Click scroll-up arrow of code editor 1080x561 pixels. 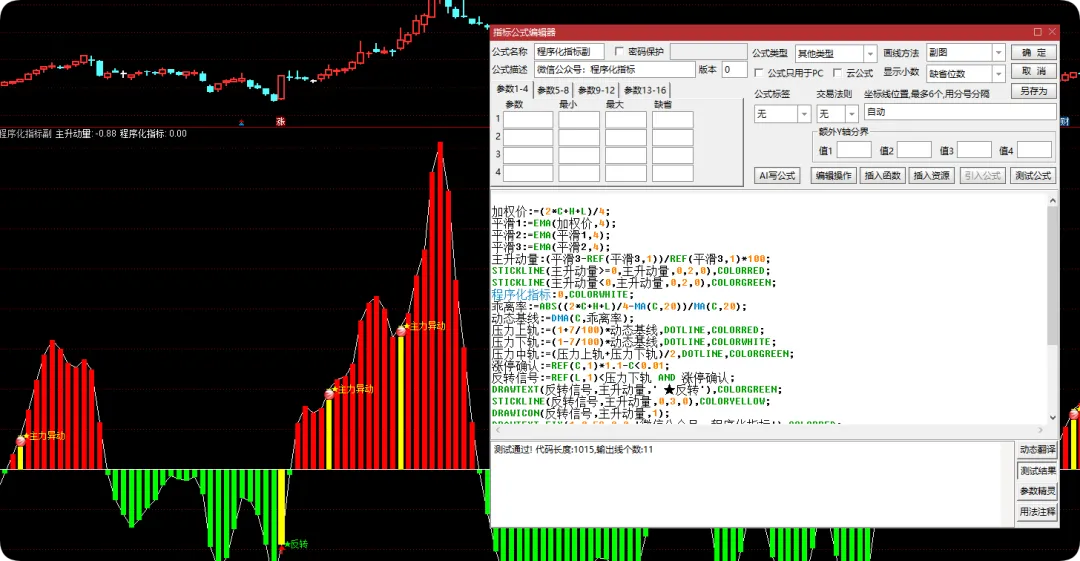coord(1052,201)
